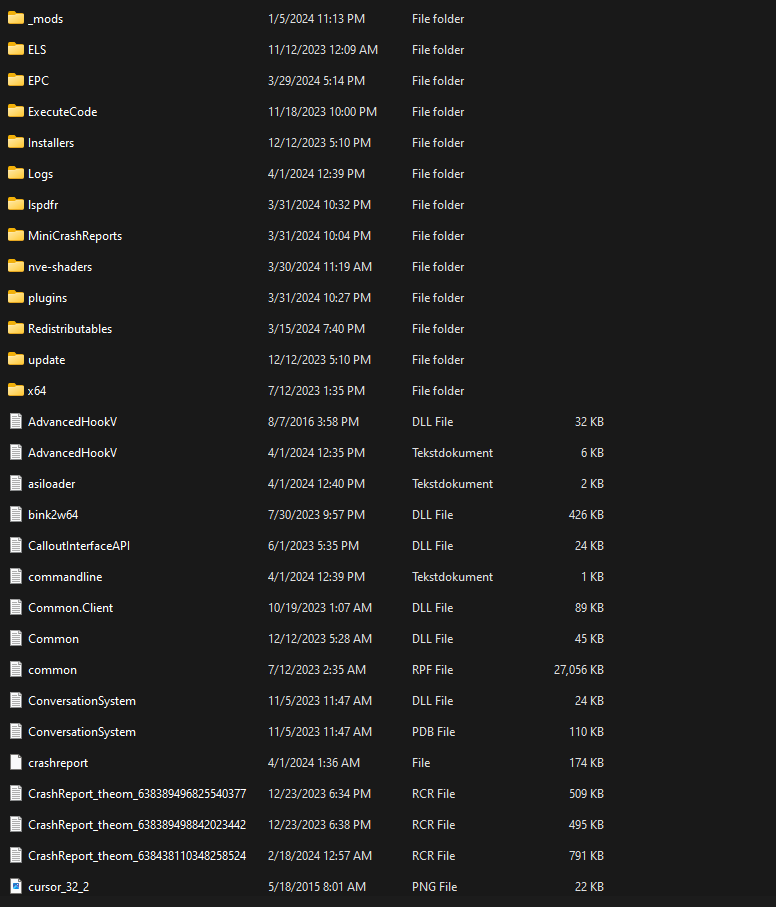Click the cursor_32_2 file name
776x907 pixels.
tap(58, 887)
